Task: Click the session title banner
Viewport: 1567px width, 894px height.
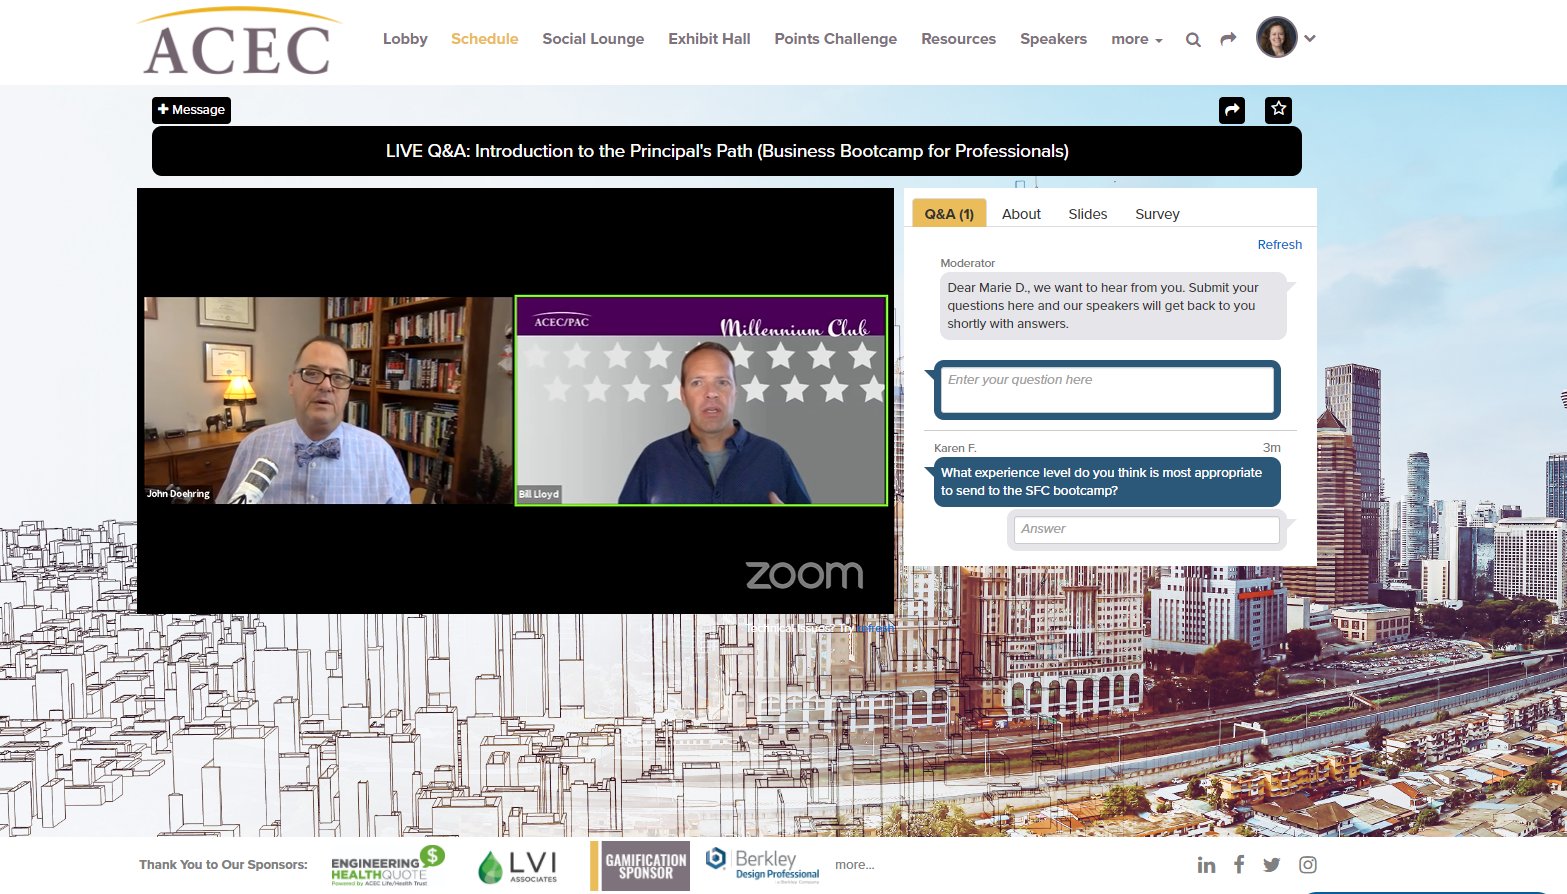Action: point(727,151)
